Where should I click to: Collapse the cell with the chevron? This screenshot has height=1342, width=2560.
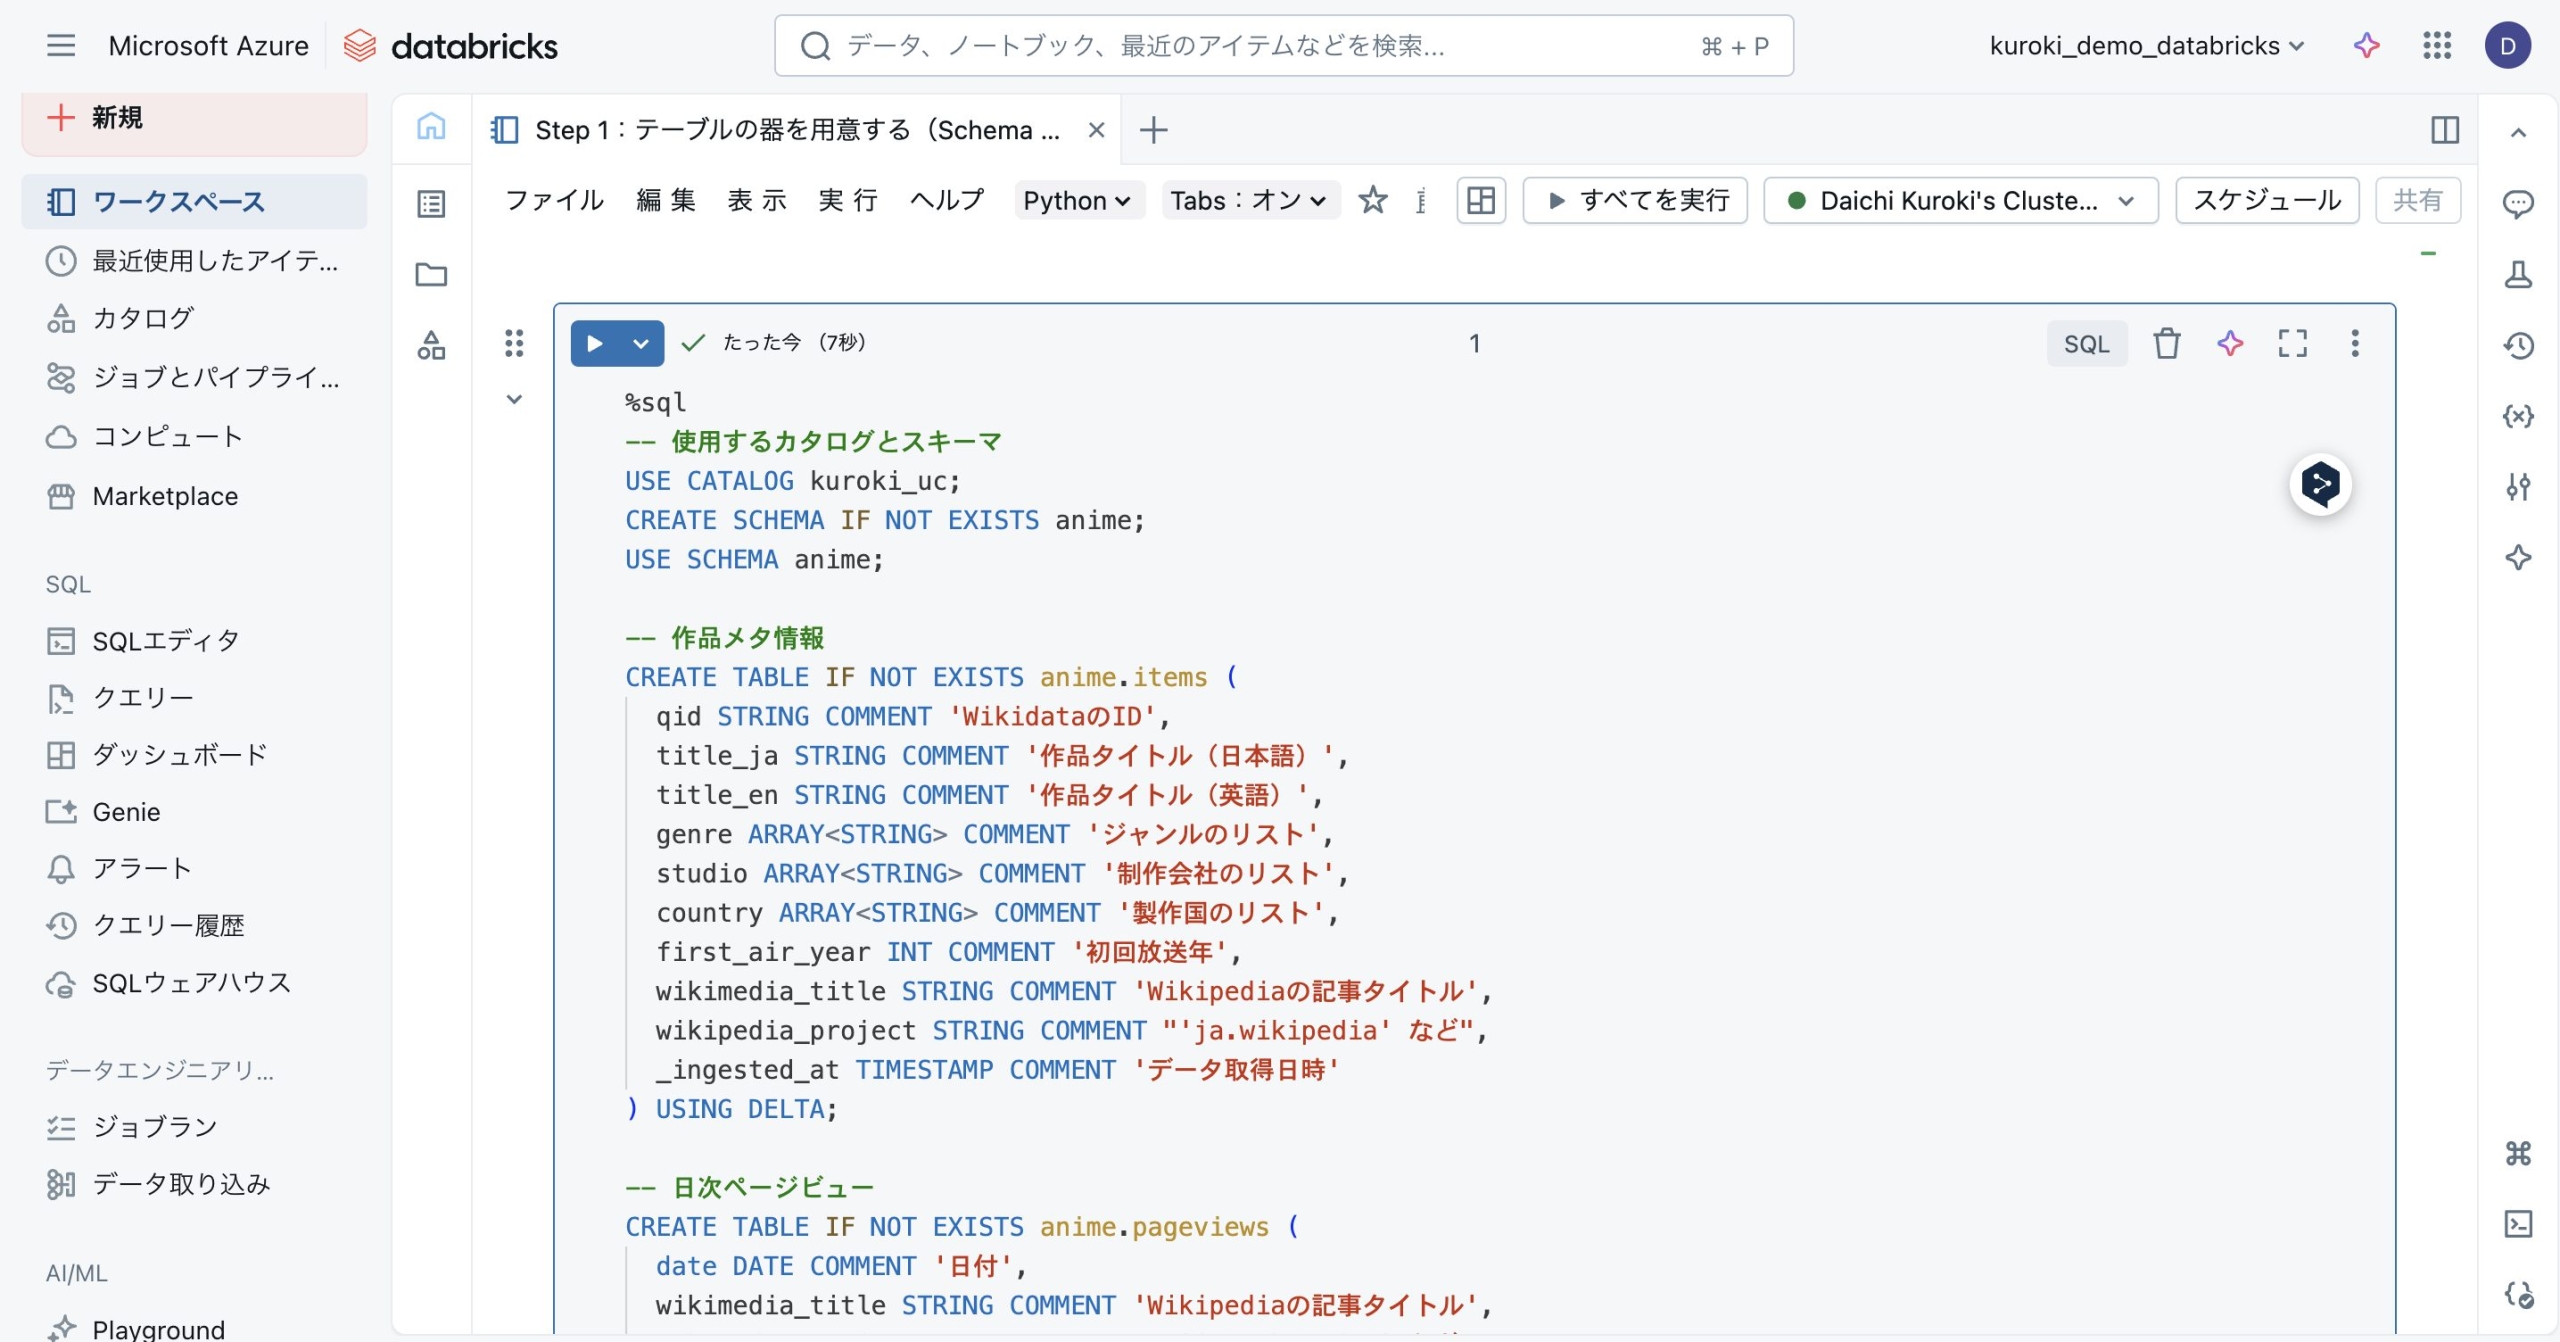point(514,399)
